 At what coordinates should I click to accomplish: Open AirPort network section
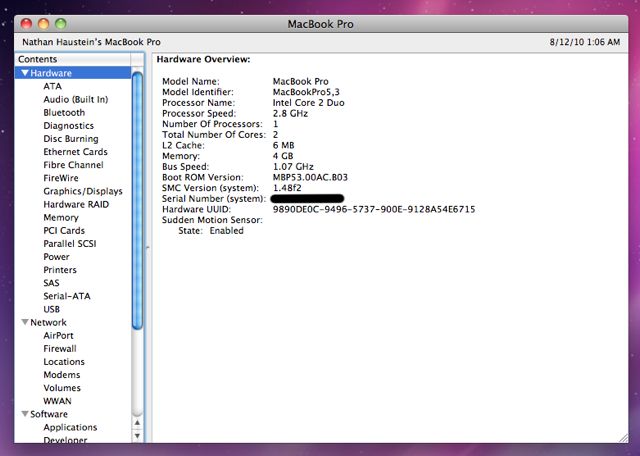pos(58,336)
